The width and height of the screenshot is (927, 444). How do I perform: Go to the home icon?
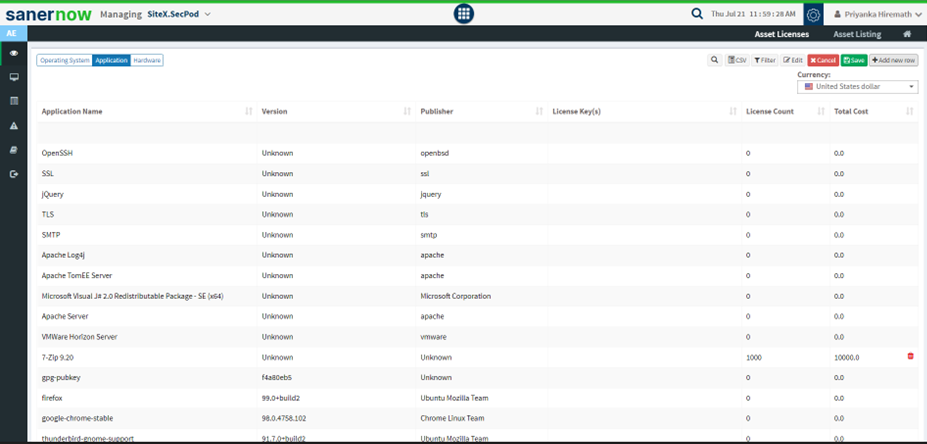pyautogui.click(x=907, y=34)
